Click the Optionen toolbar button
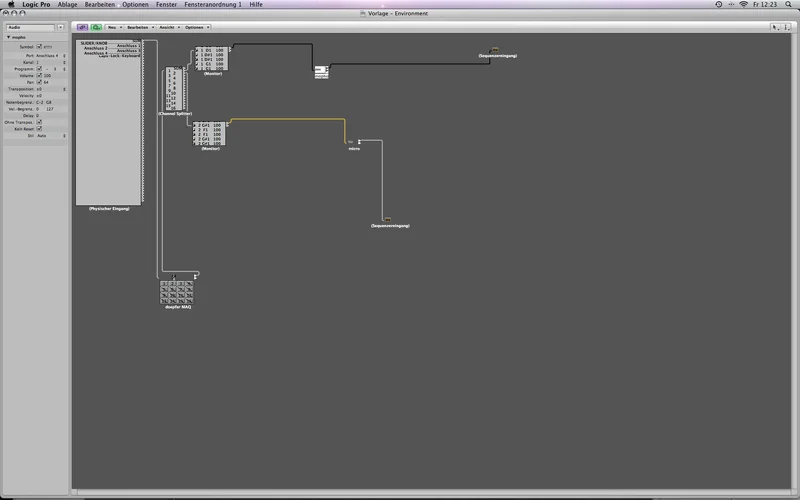Viewport: 800px width, 500px height. pyautogui.click(x=194, y=27)
